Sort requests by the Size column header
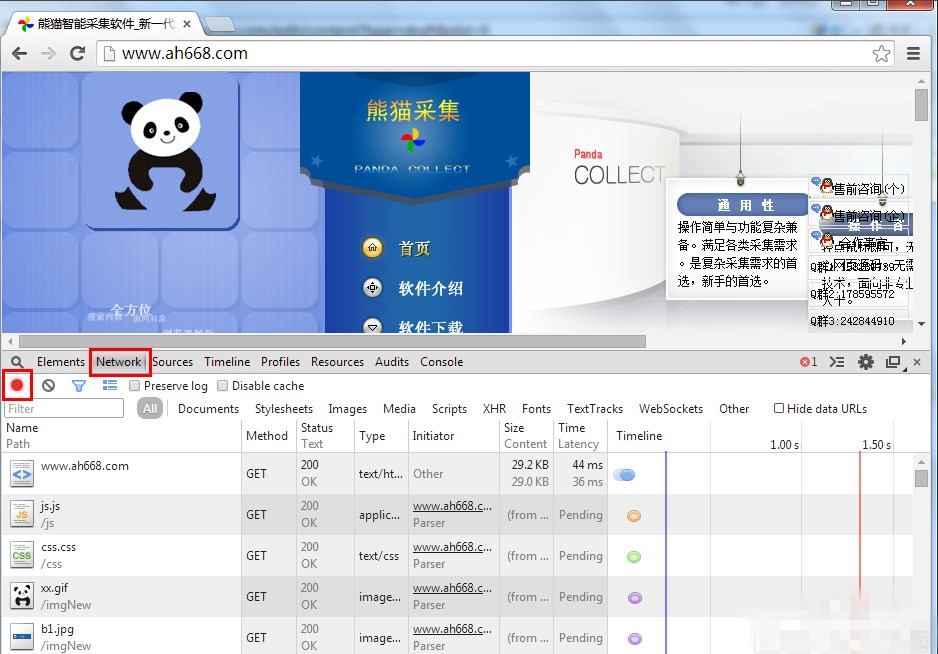 tap(514, 428)
